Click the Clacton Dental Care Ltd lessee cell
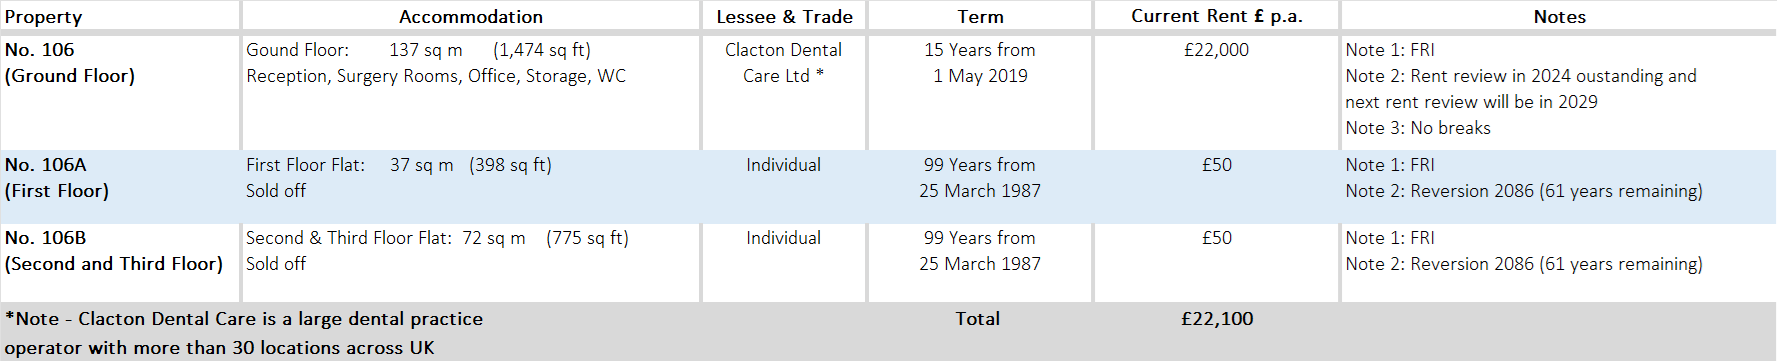 [783, 62]
